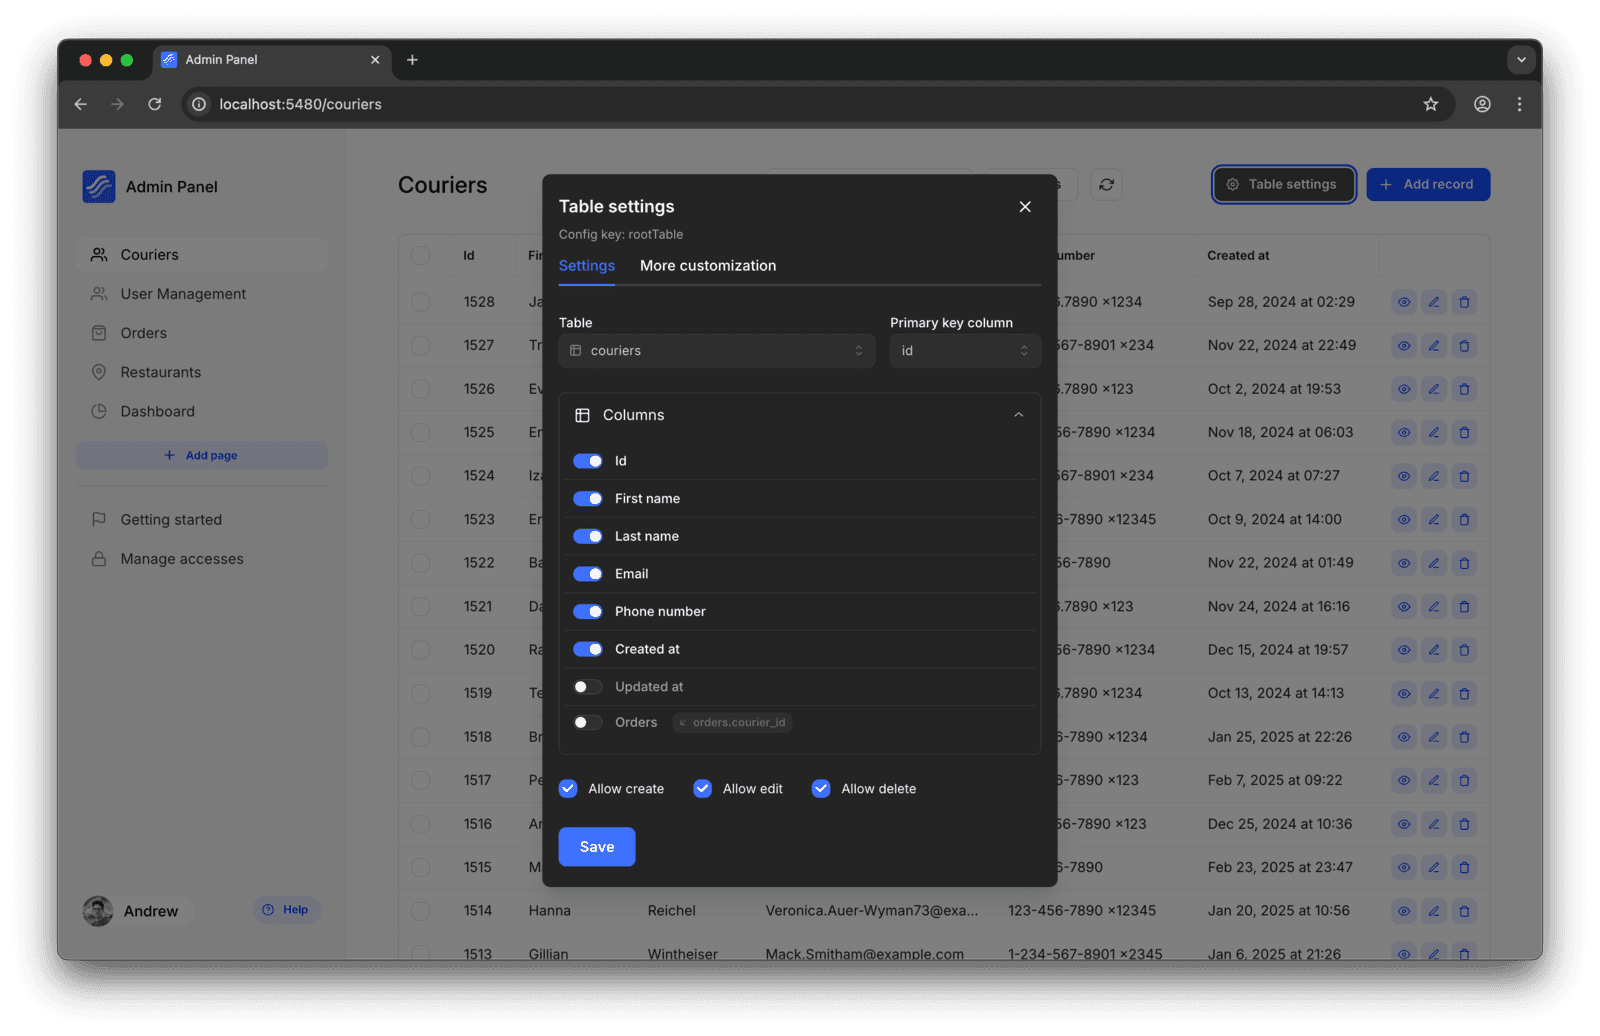View record 1528 eye icon

pos(1404,302)
